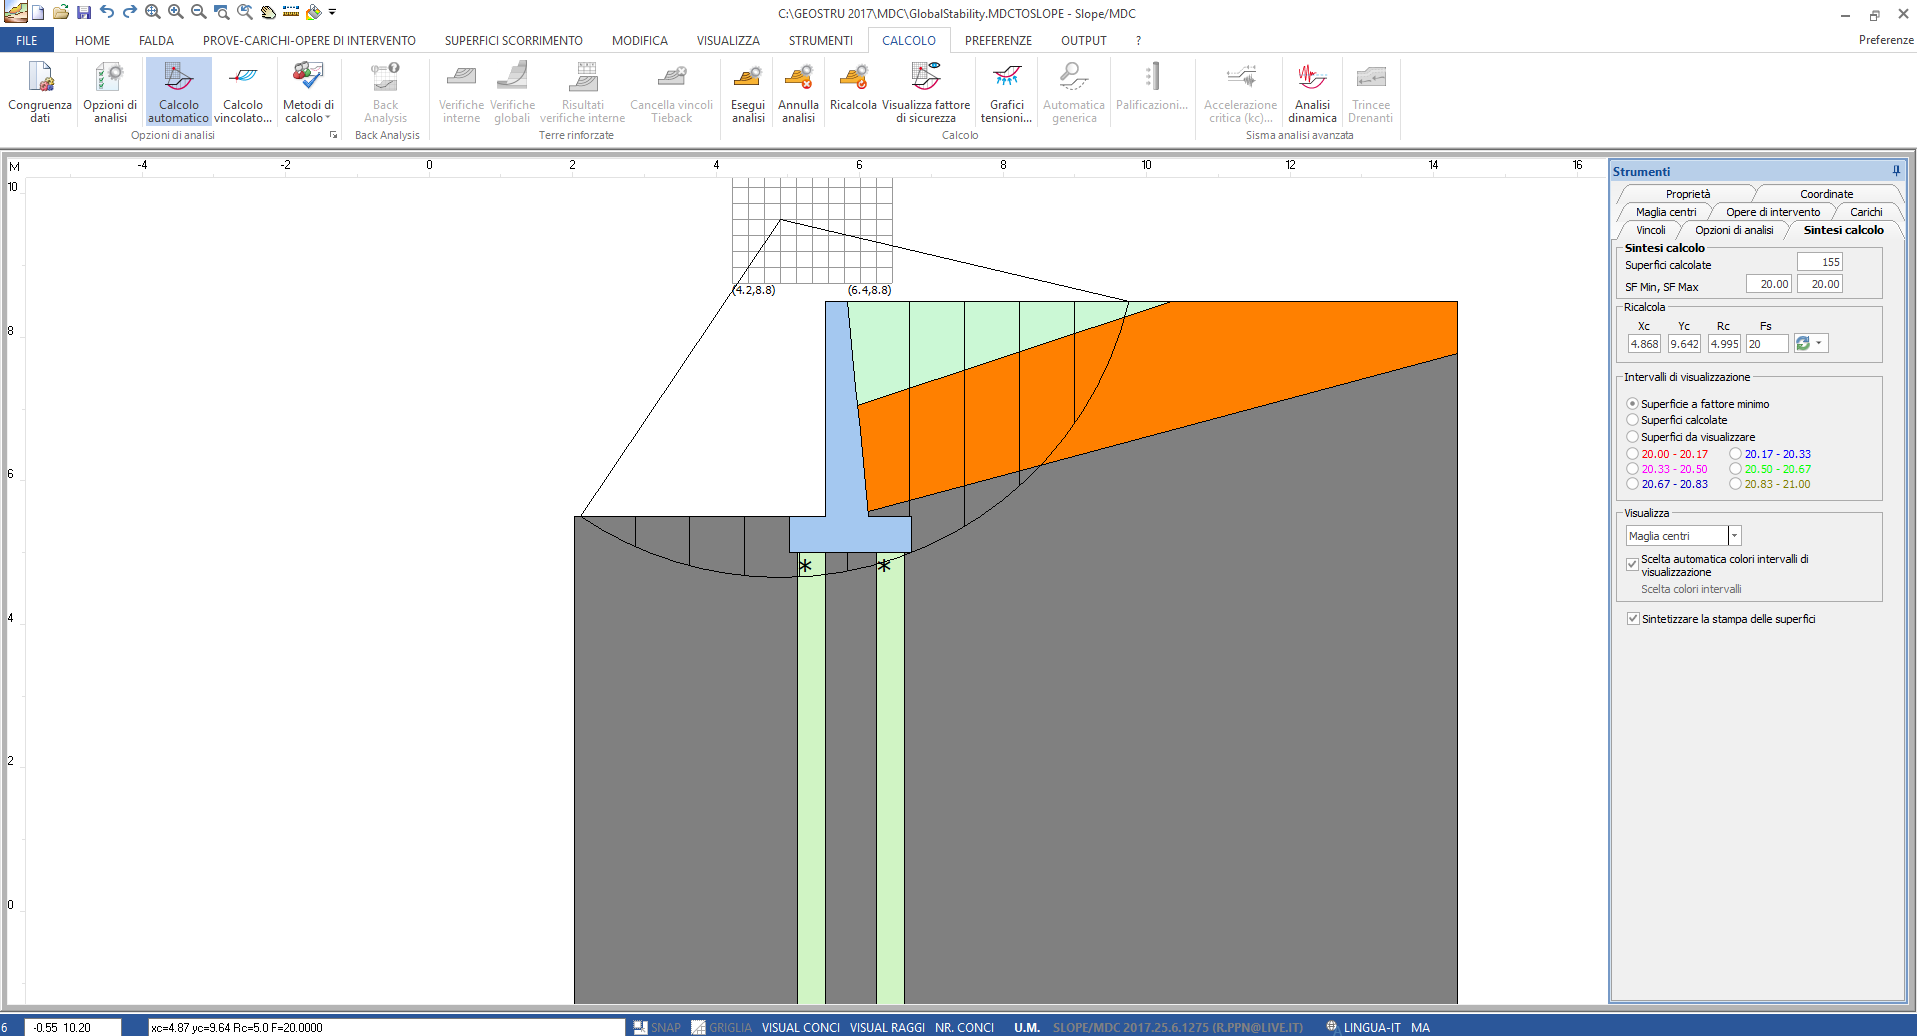The height and width of the screenshot is (1036, 1917).
Task: Create a new file from quick toolbar
Action: [x=38, y=12]
